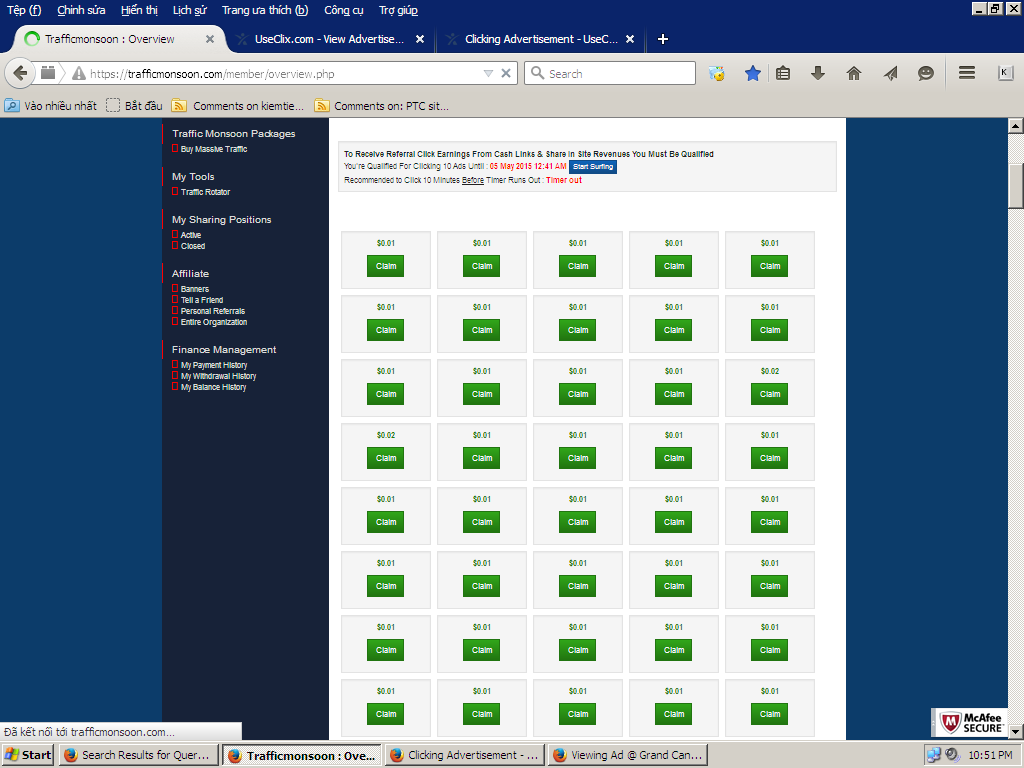Claim the $0.02 link in third row

coord(769,394)
